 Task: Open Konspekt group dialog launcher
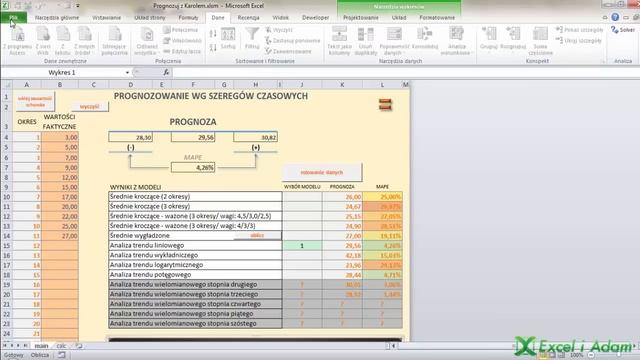tap(603, 61)
